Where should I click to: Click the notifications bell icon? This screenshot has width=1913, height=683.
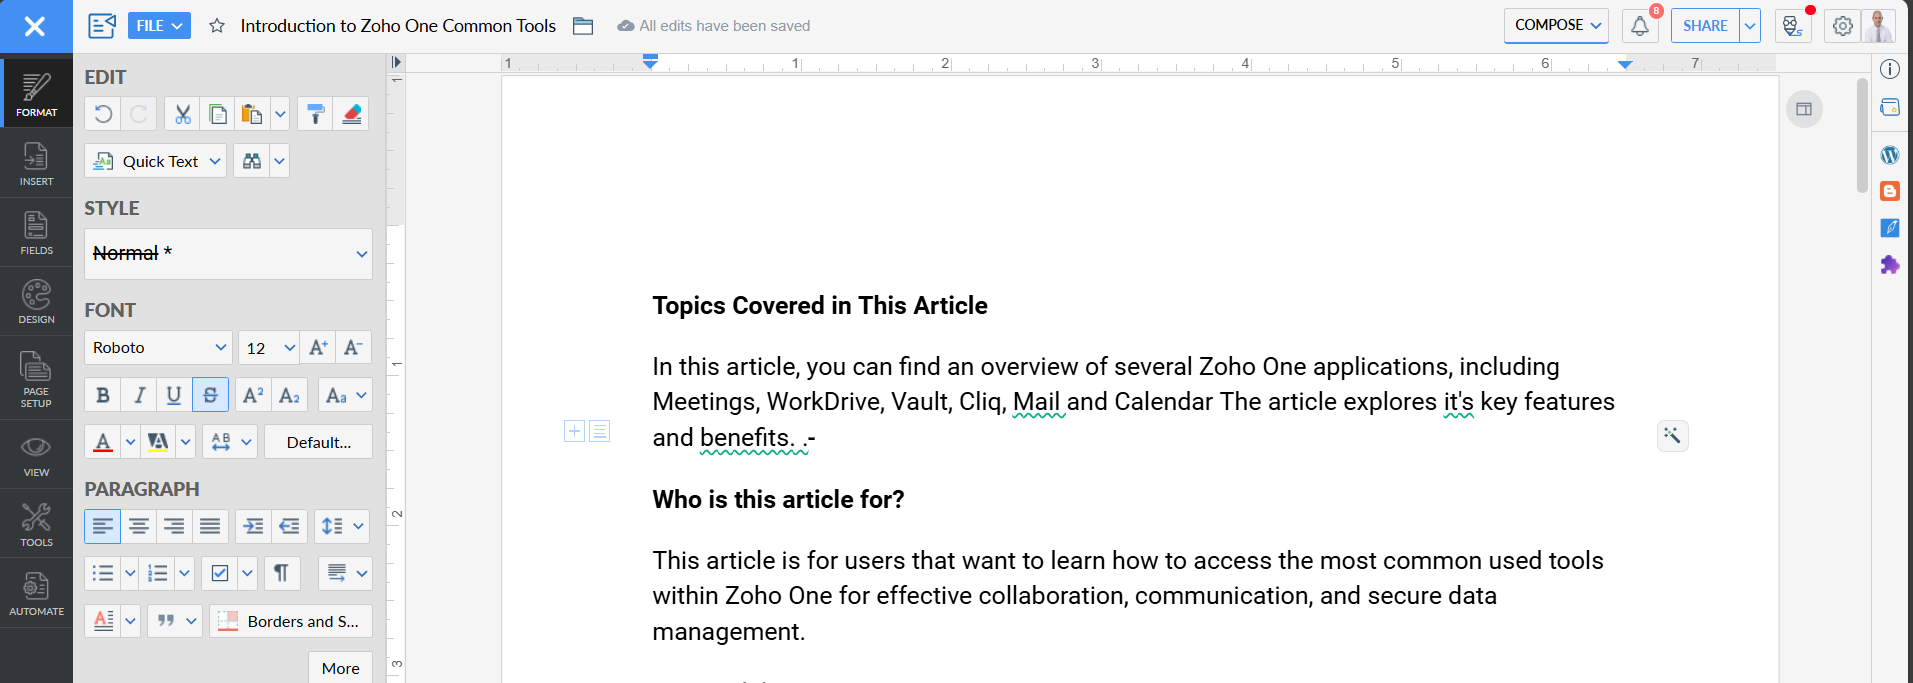1639,26
